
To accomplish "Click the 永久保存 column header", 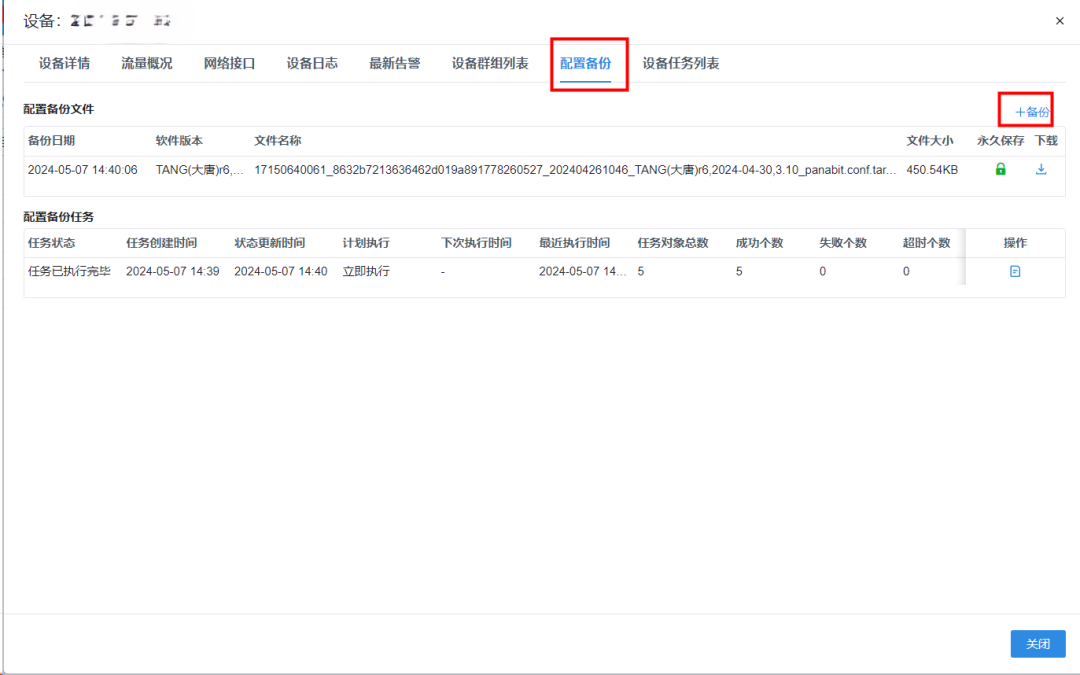I will point(1000,141).
